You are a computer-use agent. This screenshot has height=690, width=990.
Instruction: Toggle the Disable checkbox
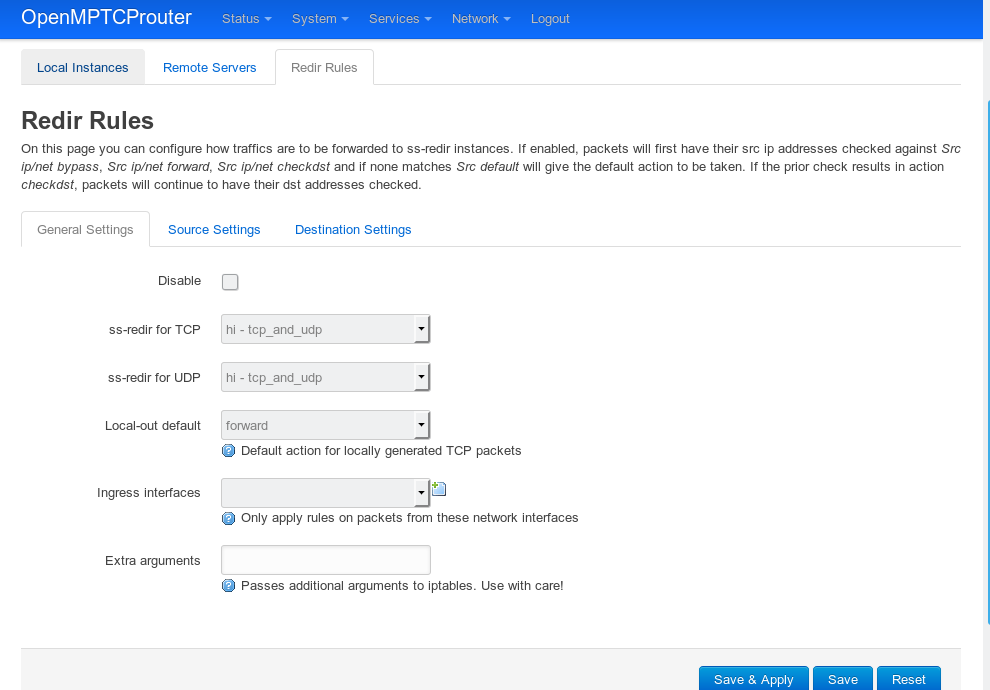230,282
